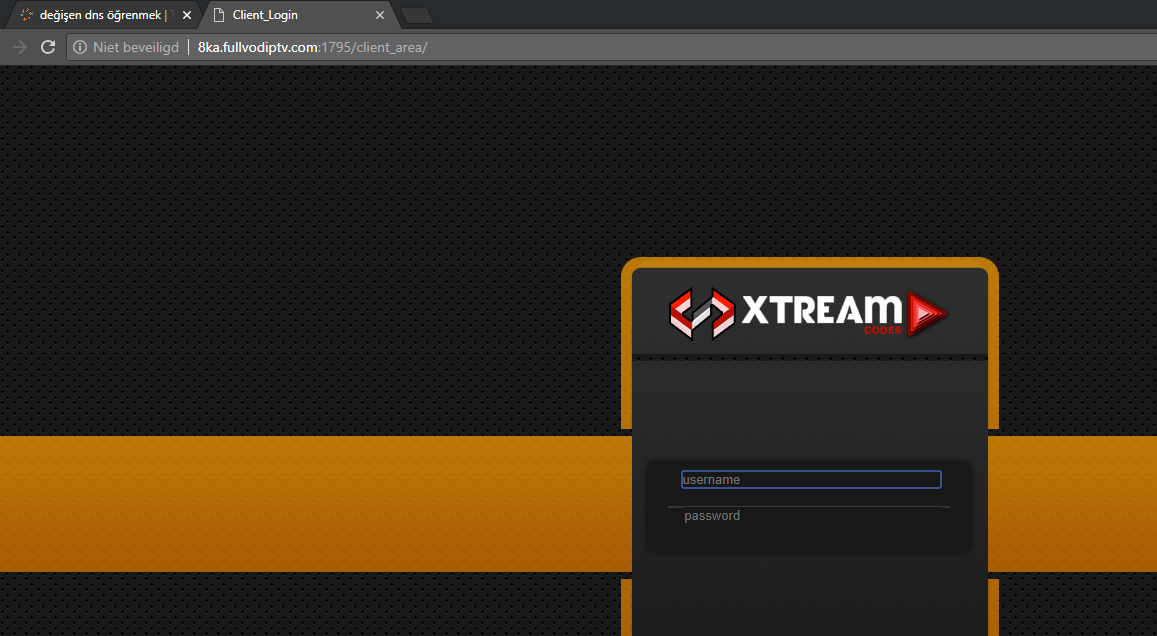
Task: Click the page icon on Client_Login tab
Action: click(x=218, y=15)
